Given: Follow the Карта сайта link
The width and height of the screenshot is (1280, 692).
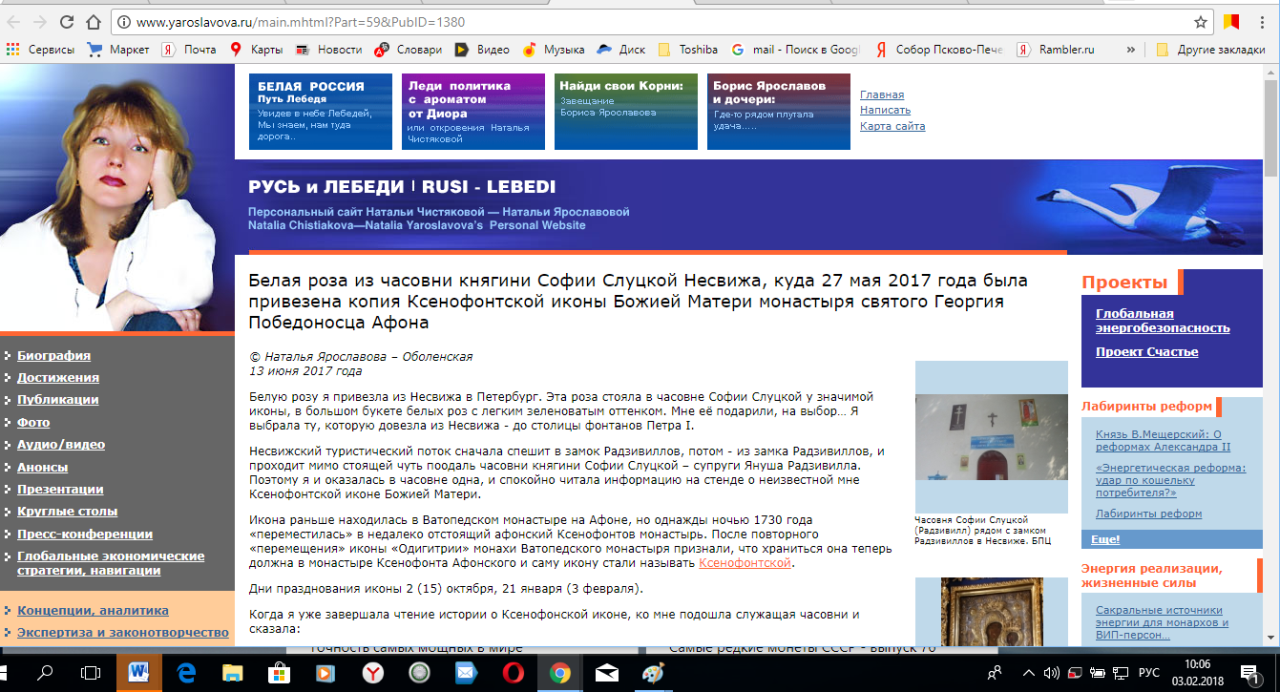Looking at the screenshot, I should pos(892,126).
